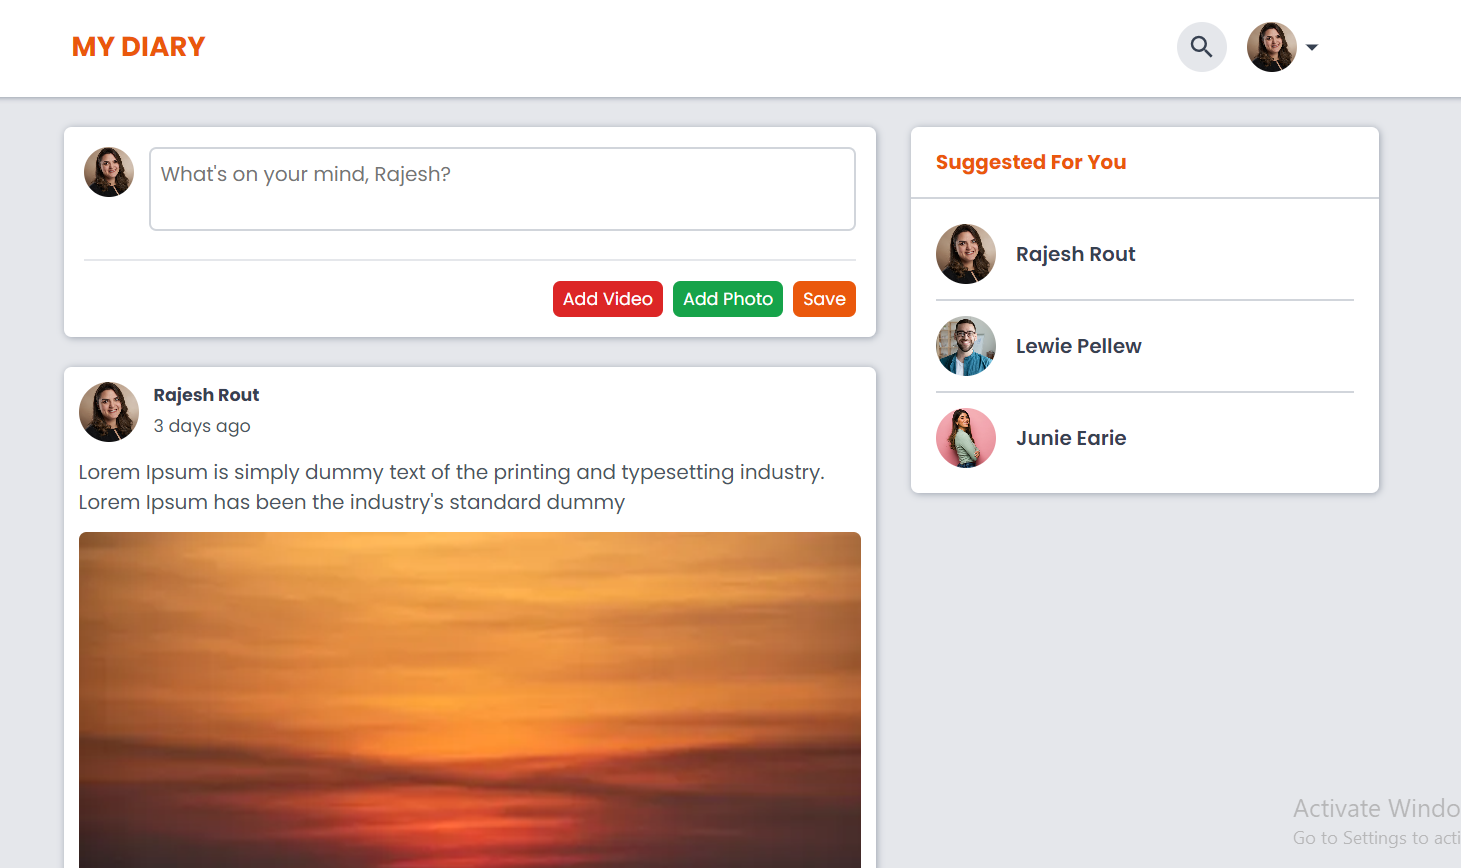Open Junie Earie's profile name link

(x=1070, y=438)
